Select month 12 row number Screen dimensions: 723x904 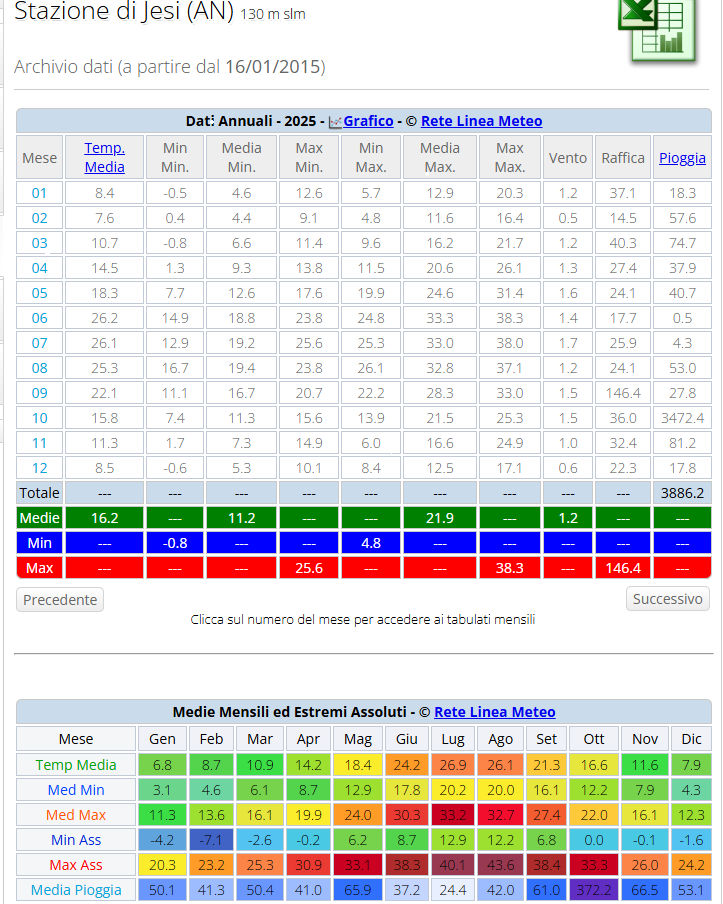pos(39,468)
